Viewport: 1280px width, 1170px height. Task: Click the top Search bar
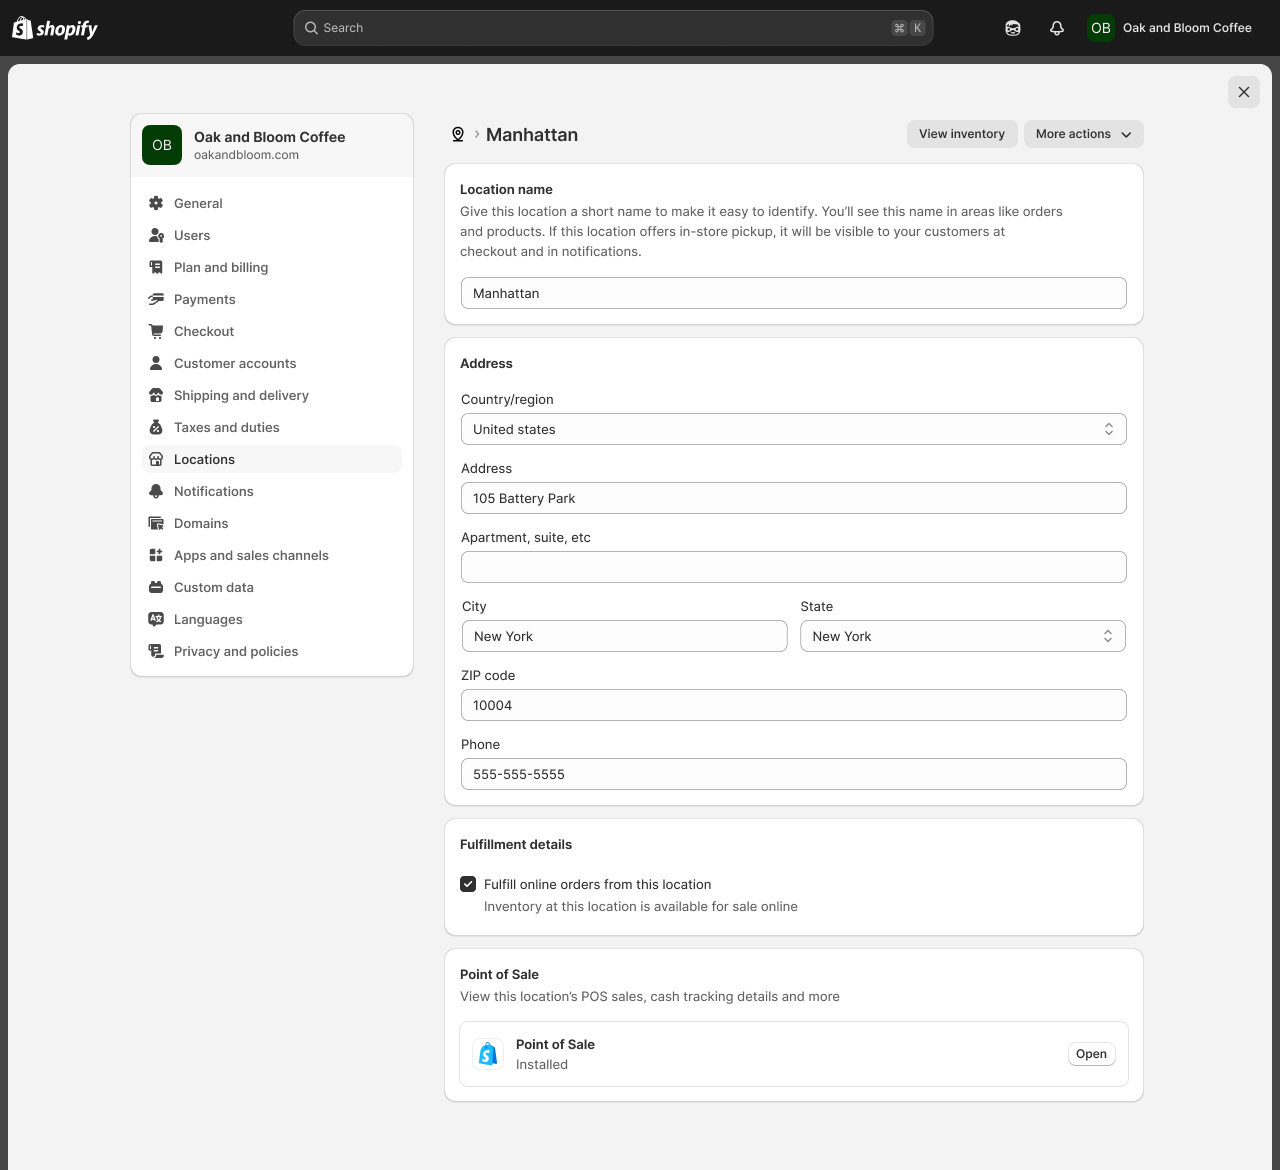point(613,28)
